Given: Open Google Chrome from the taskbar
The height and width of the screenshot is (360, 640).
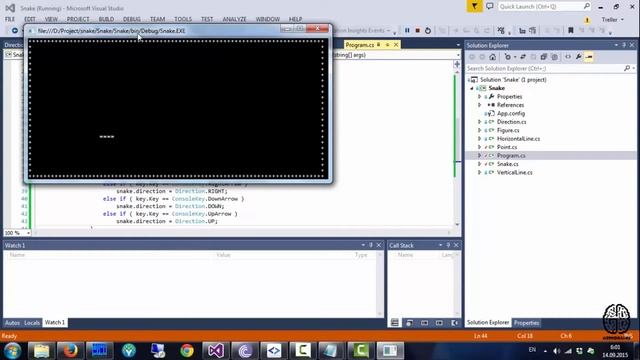Looking at the screenshot, I should pyautogui.click(x=187, y=351).
